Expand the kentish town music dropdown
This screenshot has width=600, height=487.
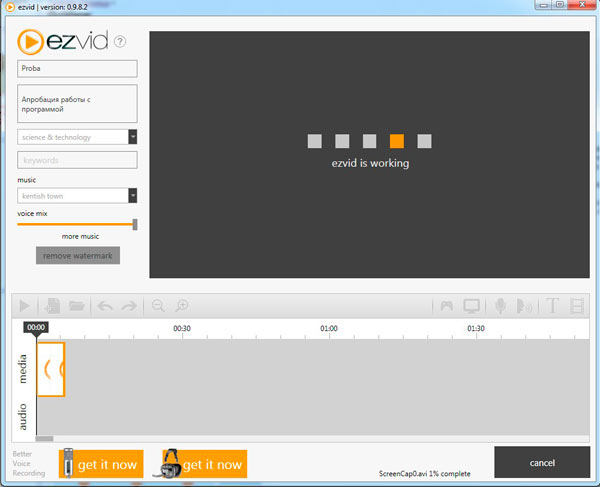(132, 196)
